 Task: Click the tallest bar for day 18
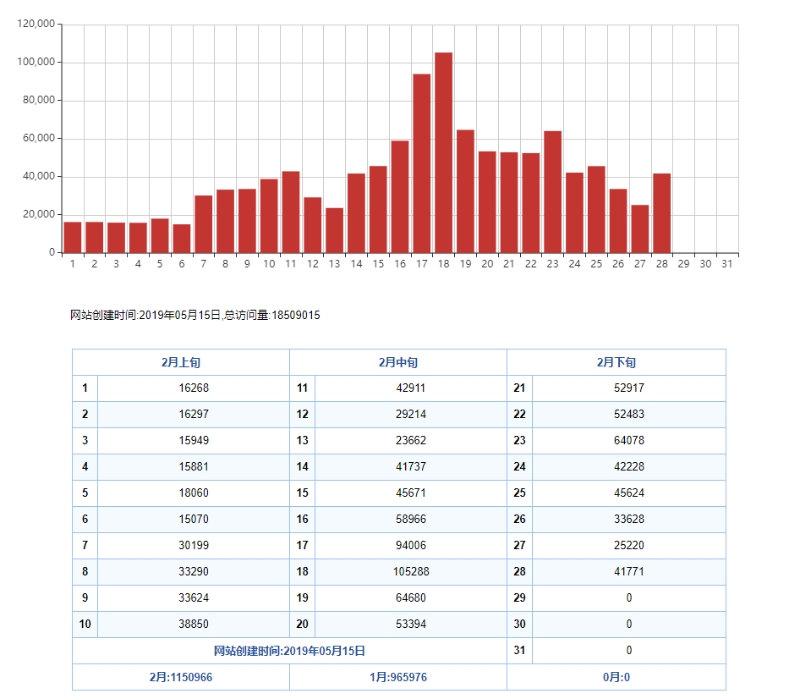(443, 153)
